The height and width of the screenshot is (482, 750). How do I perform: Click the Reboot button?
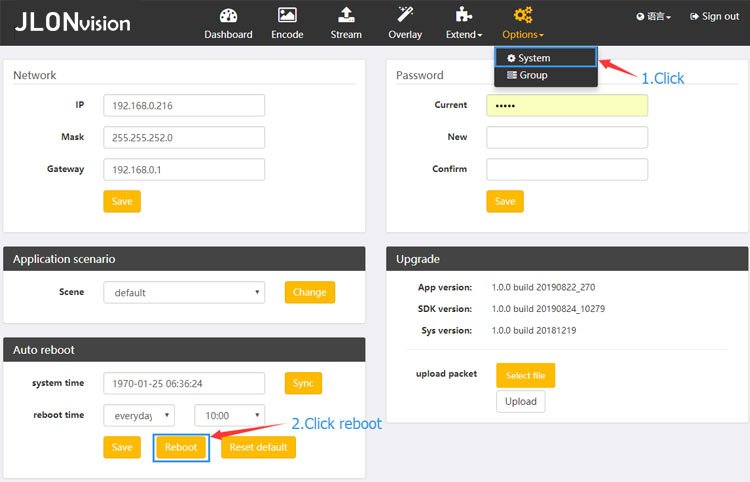pyautogui.click(x=181, y=447)
